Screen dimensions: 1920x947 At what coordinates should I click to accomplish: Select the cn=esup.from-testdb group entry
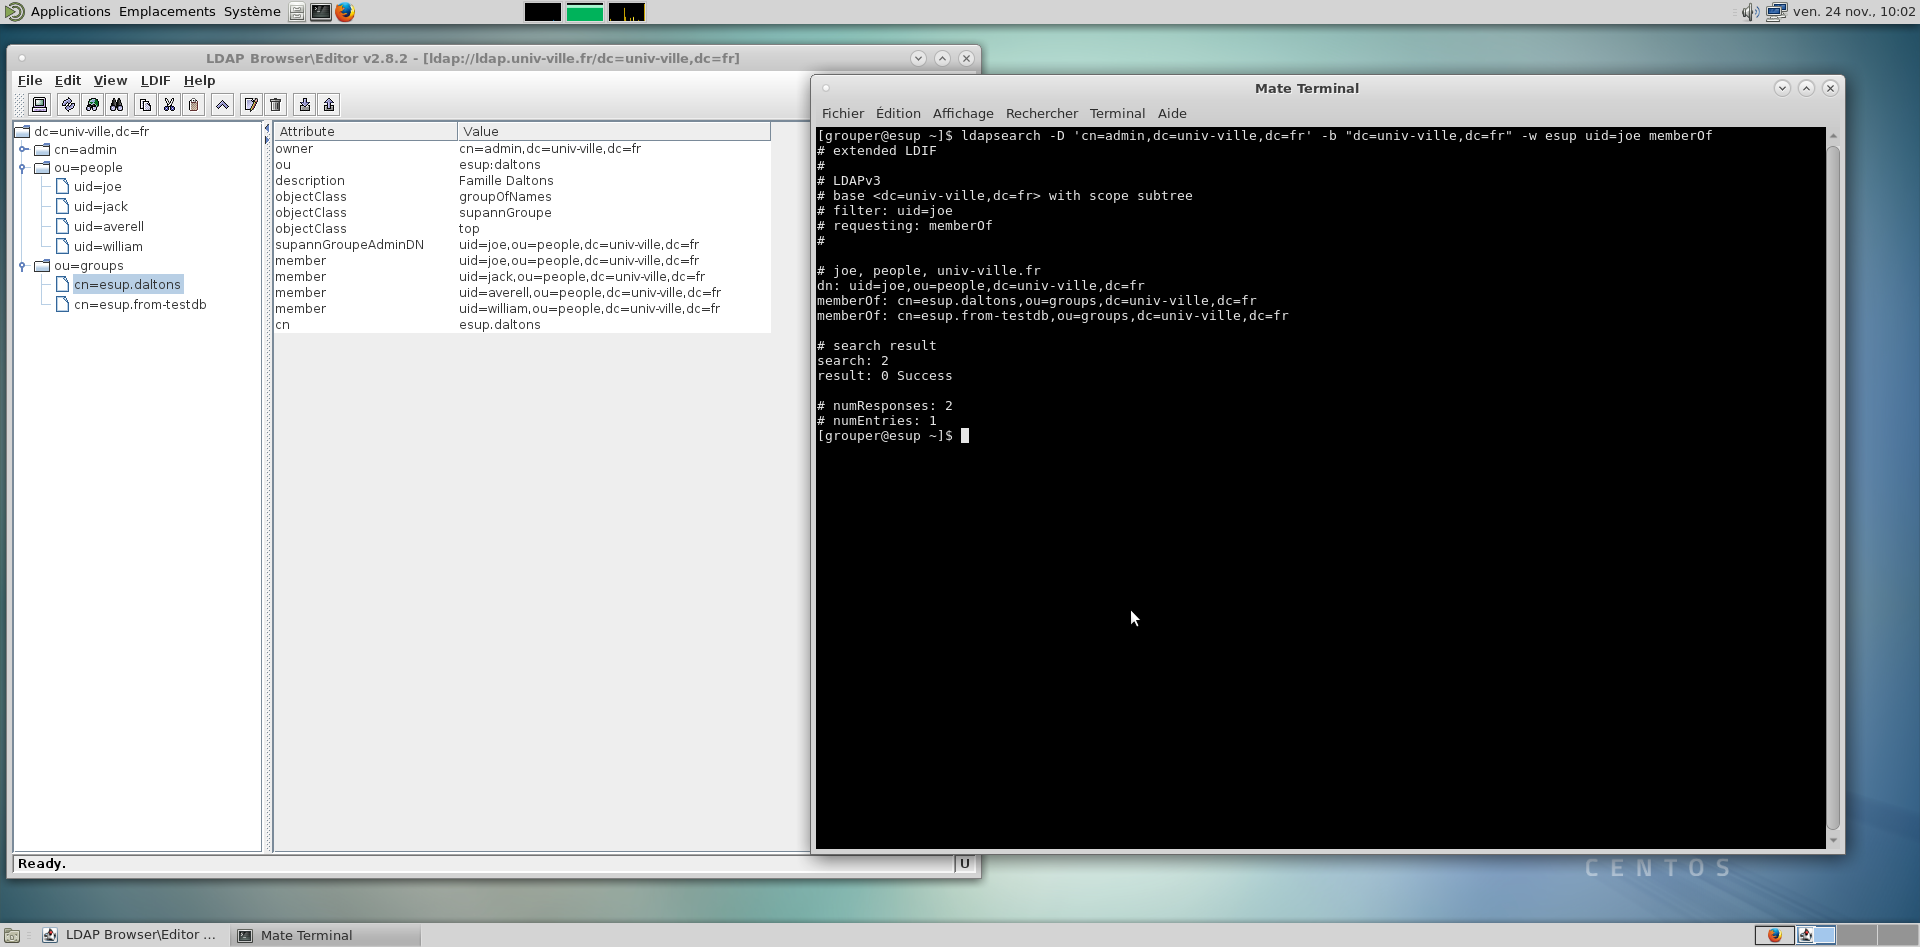pos(140,305)
